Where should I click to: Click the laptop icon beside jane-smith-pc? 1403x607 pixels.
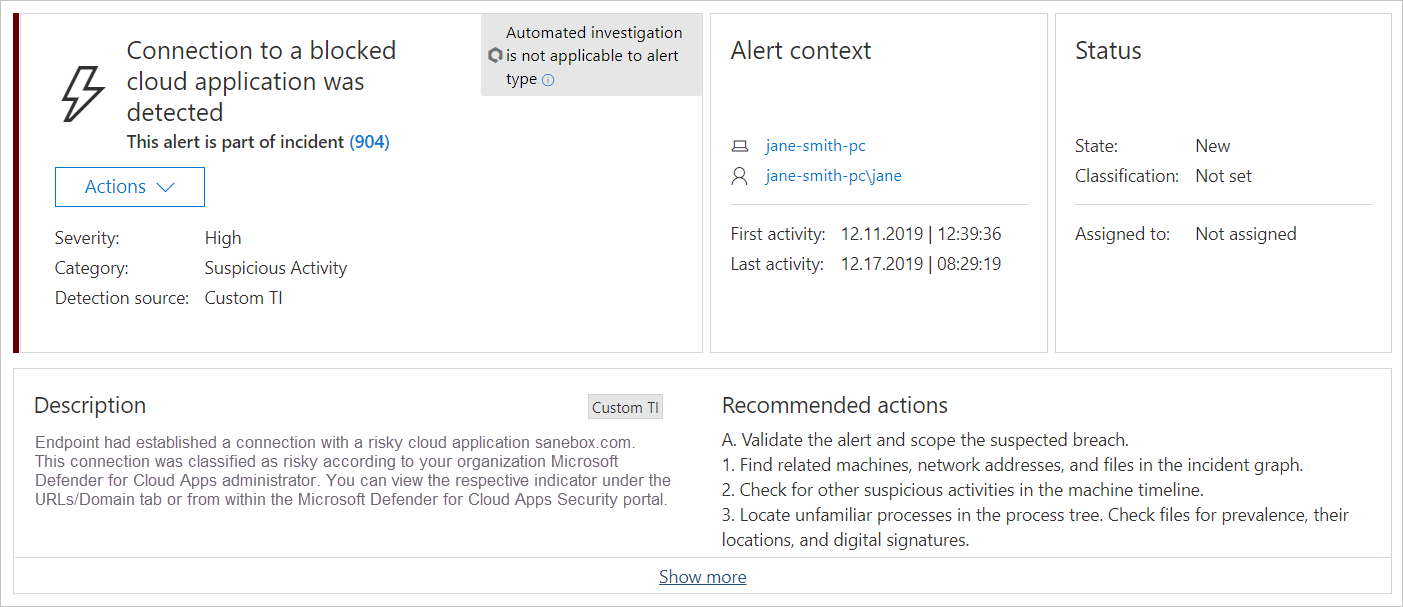[x=741, y=145]
